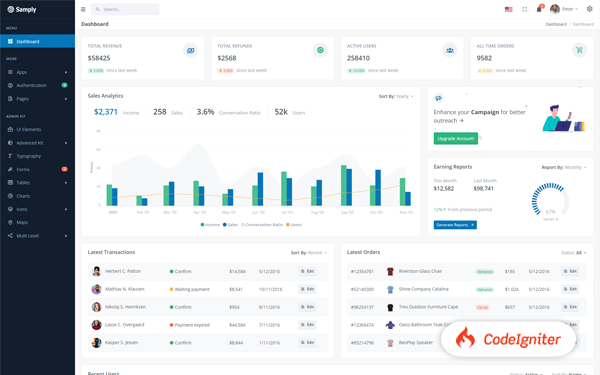
Task: Expand the Advanced Kit sidebar menu
Action: click(x=38, y=143)
